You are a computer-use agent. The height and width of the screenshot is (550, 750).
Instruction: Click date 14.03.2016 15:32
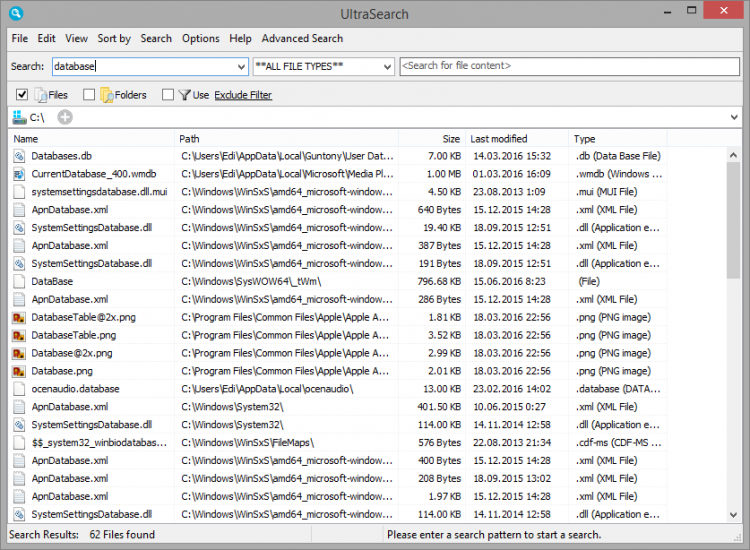coord(512,156)
